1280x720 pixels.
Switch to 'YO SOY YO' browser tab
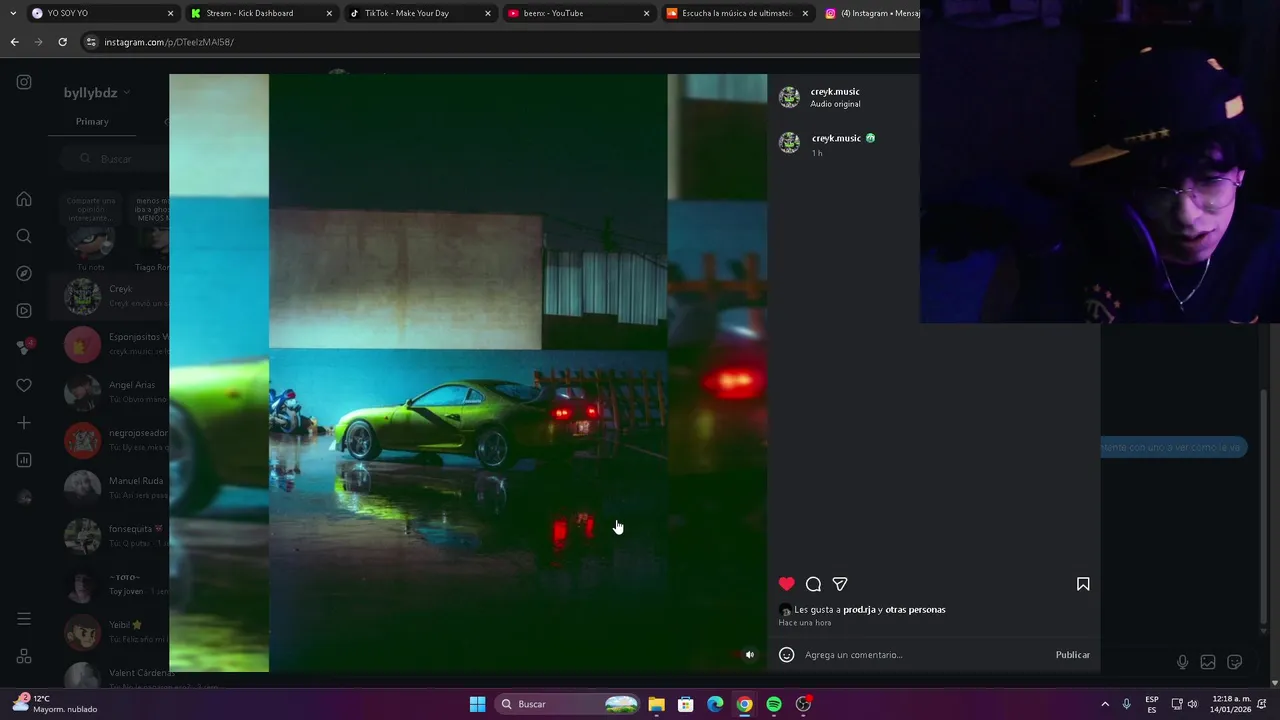coord(103,13)
